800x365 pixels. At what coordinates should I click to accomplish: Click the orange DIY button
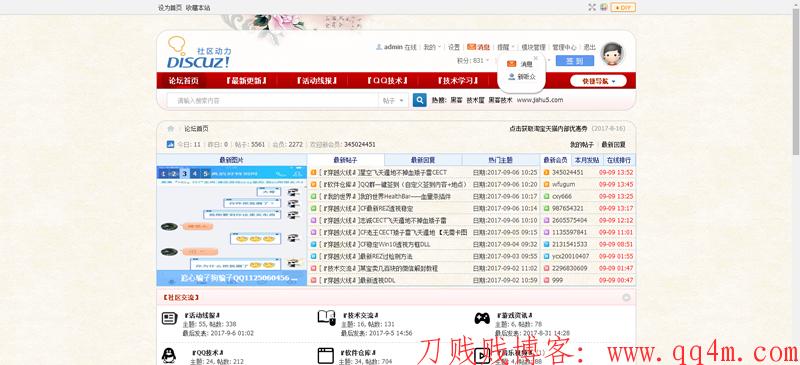[623, 7]
